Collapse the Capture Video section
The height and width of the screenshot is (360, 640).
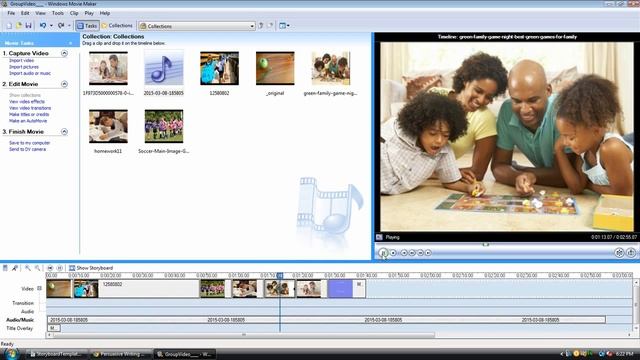[64, 53]
